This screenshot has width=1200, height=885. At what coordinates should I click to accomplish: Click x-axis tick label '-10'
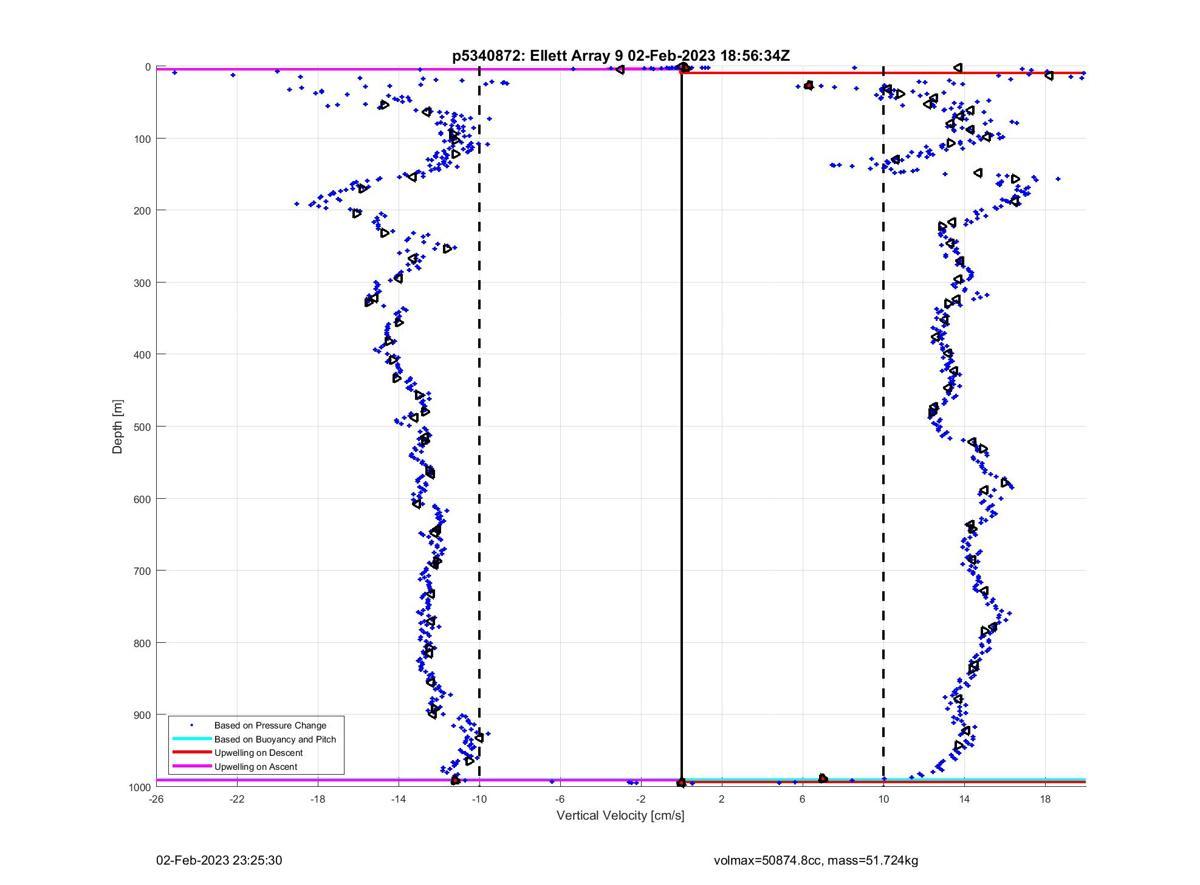(479, 799)
